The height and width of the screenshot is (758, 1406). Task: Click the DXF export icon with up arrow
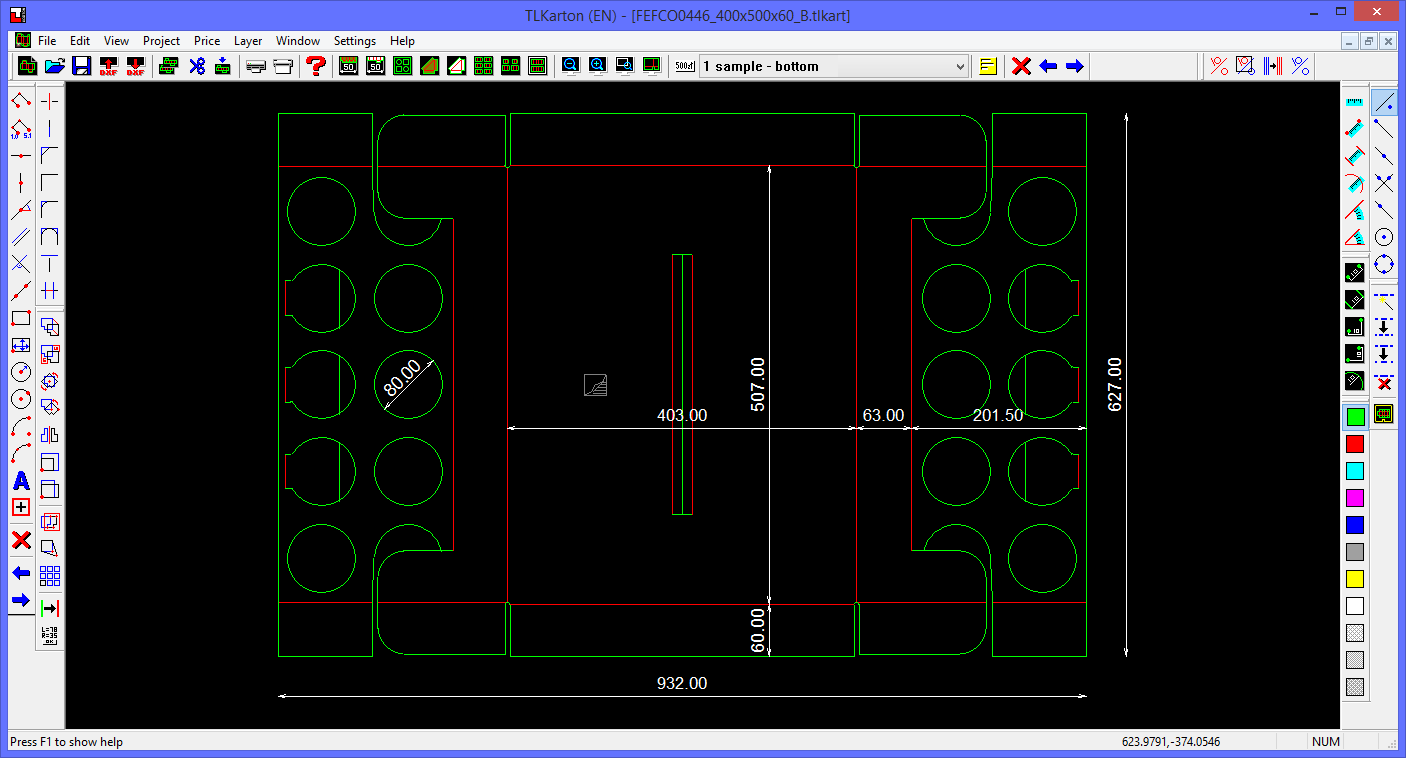pos(108,66)
